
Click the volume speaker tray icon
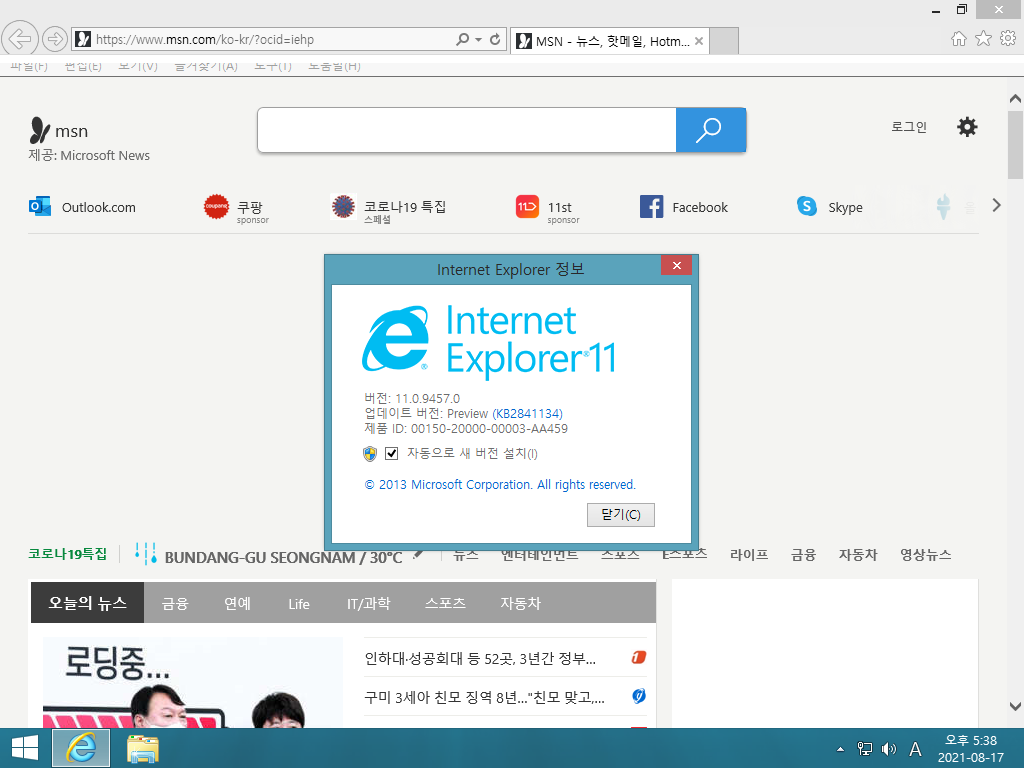coord(889,749)
